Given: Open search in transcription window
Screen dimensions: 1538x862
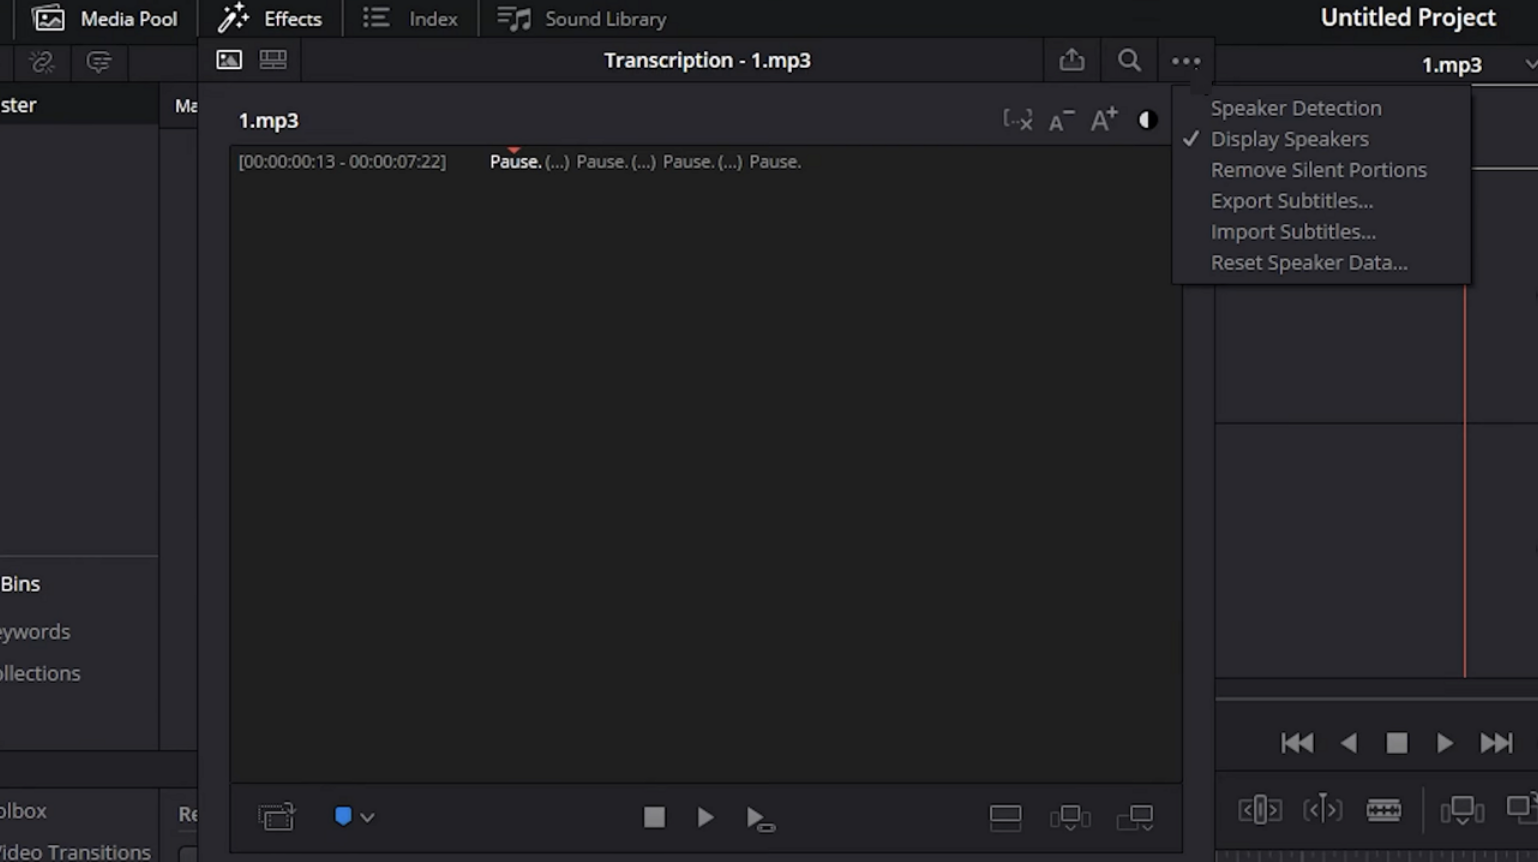Looking at the screenshot, I should [x=1129, y=60].
